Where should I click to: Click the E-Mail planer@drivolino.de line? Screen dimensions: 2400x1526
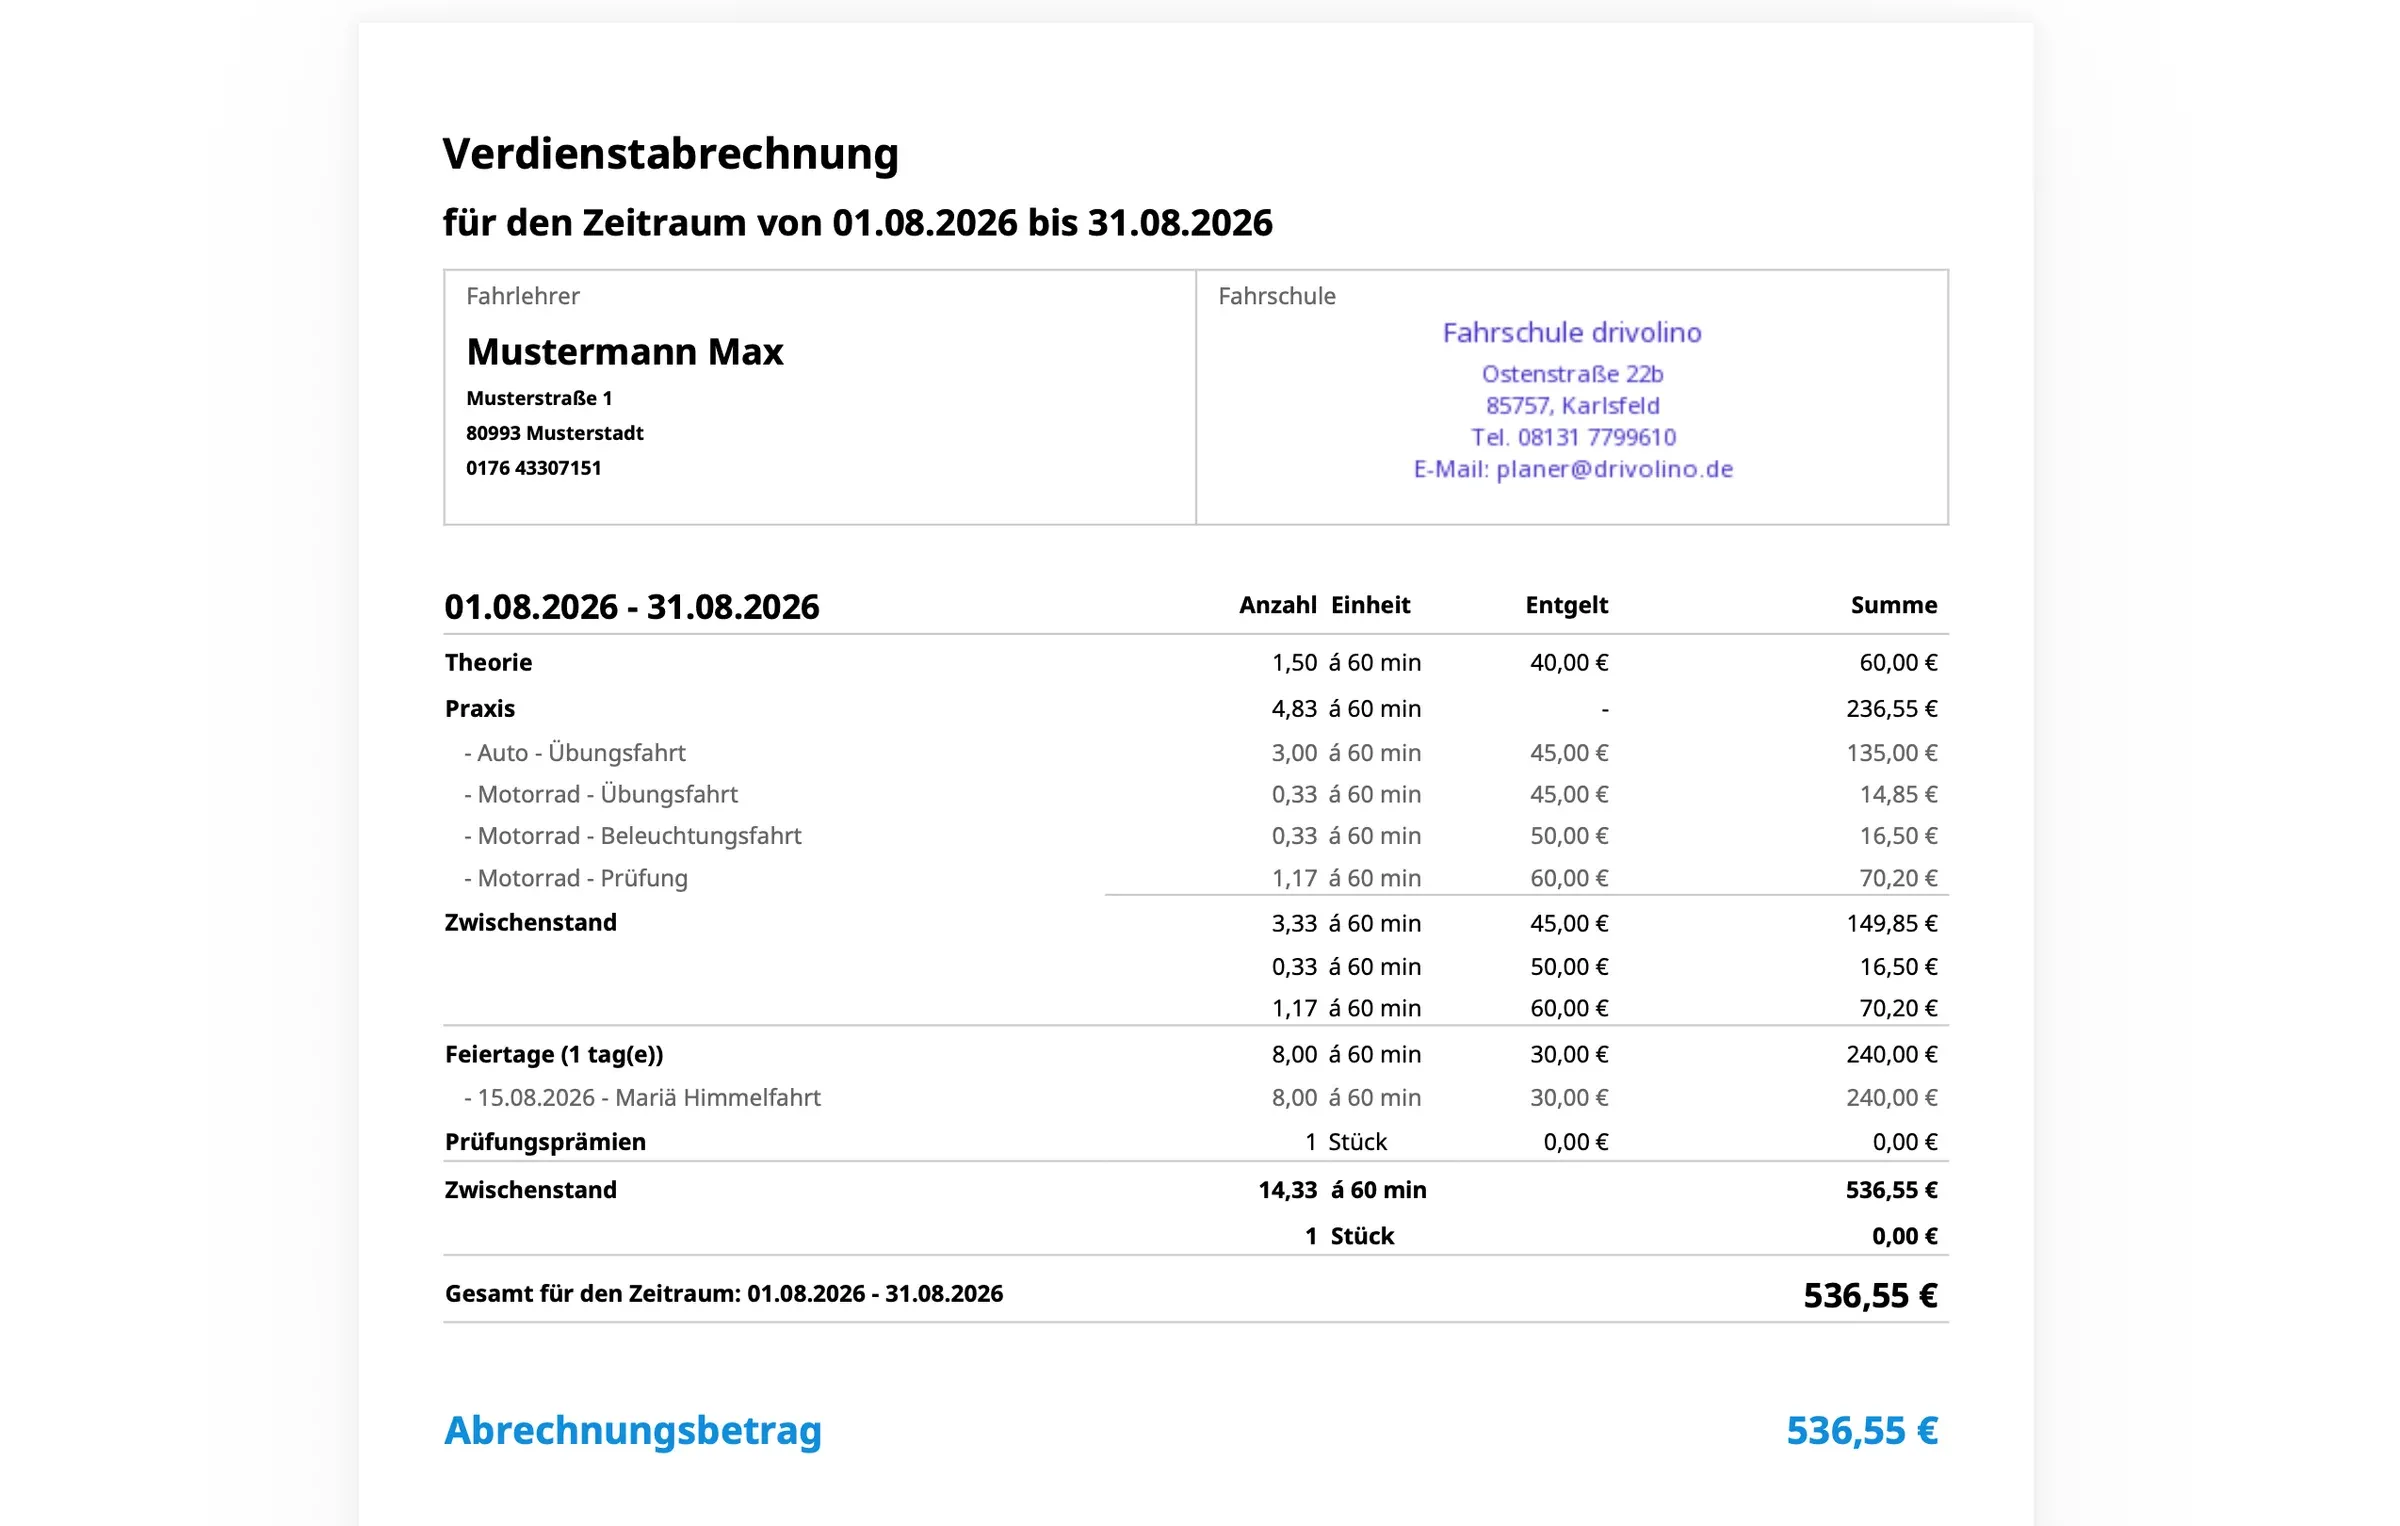(1572, 469)
